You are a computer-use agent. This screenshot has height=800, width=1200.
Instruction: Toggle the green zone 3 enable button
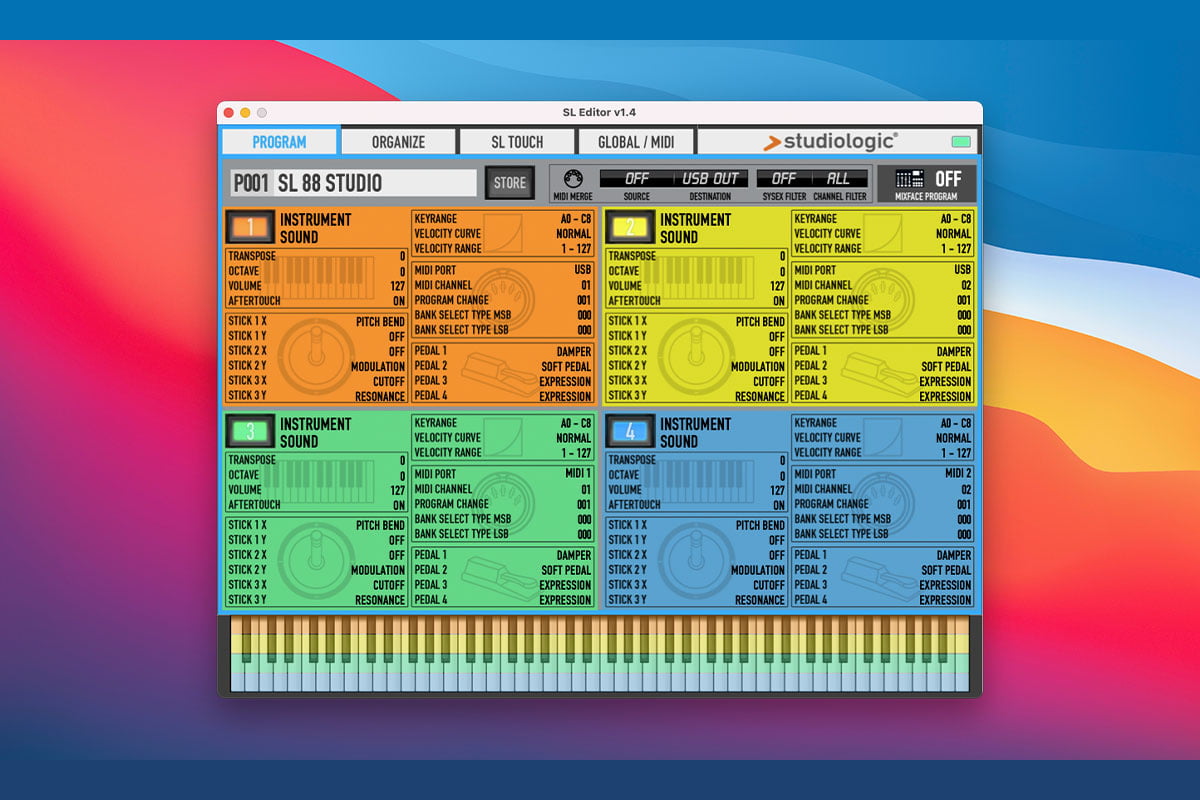tap(250, 432)
